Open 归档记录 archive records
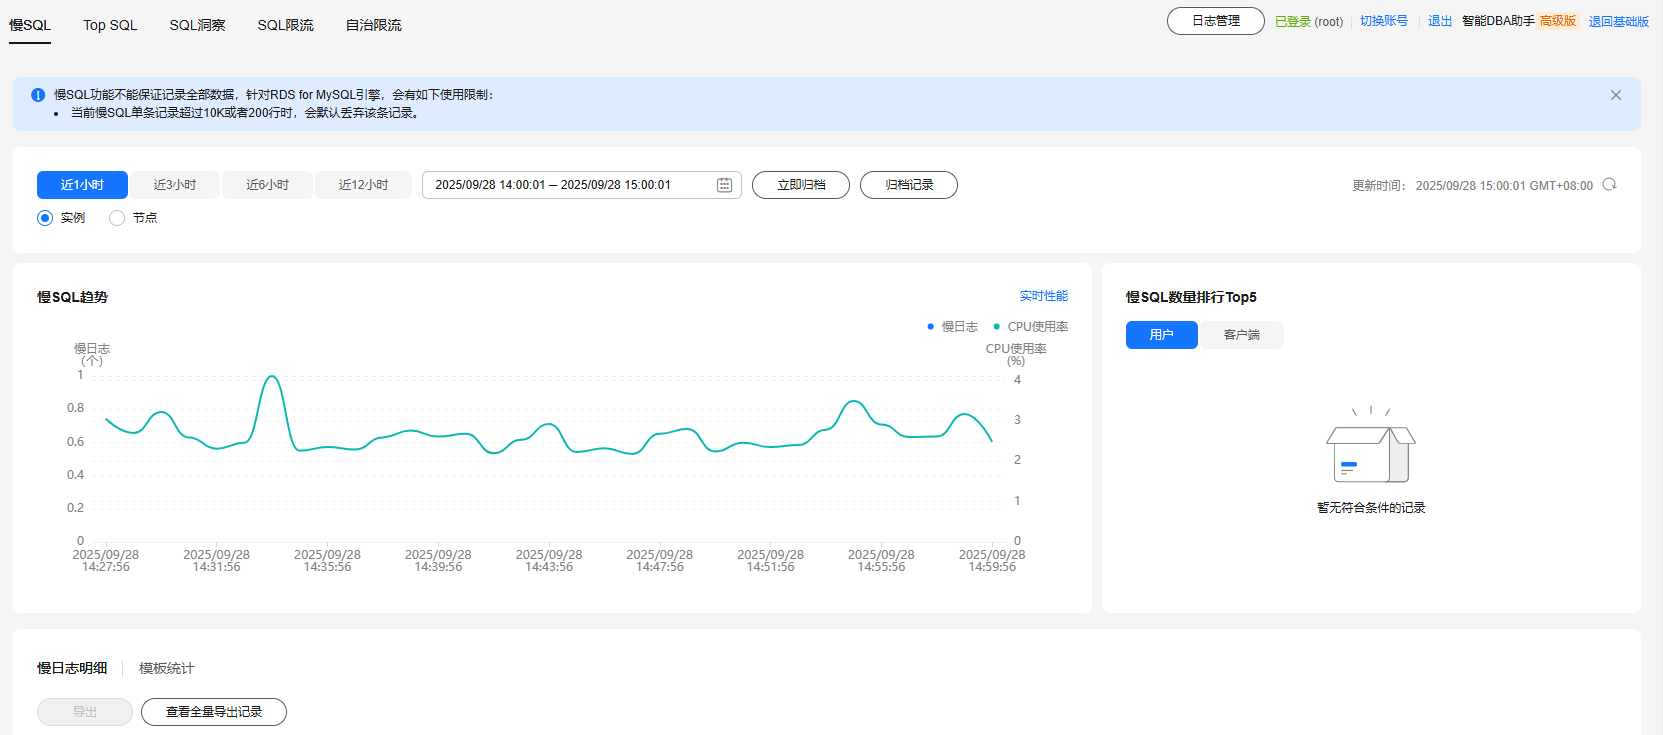The image size is (1663, 735). (909, 185)
